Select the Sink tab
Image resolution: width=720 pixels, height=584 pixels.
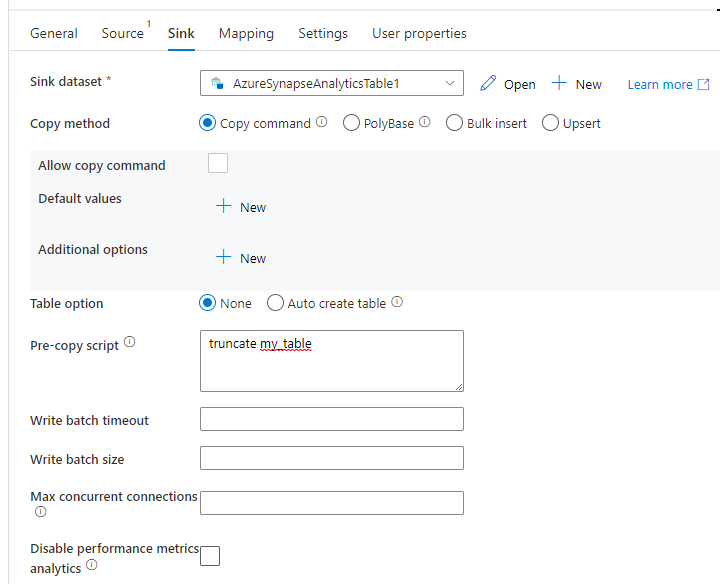181,34
